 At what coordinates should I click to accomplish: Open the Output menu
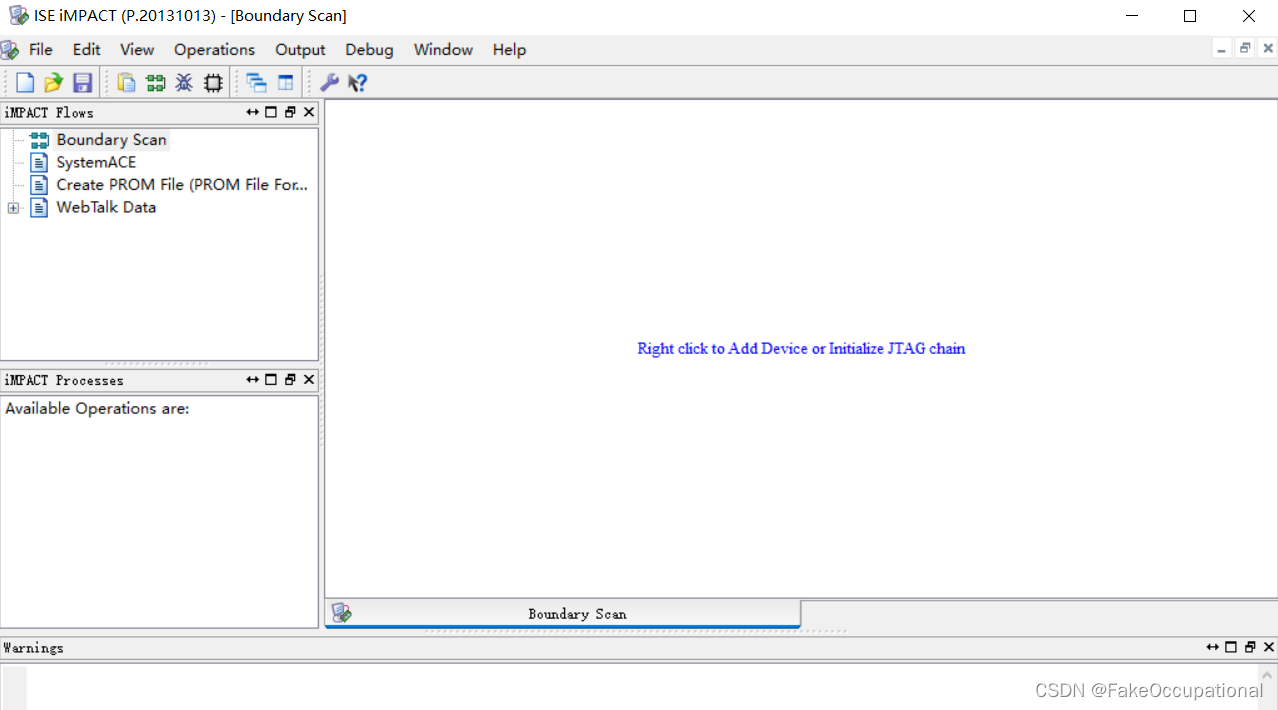(300, 50)
